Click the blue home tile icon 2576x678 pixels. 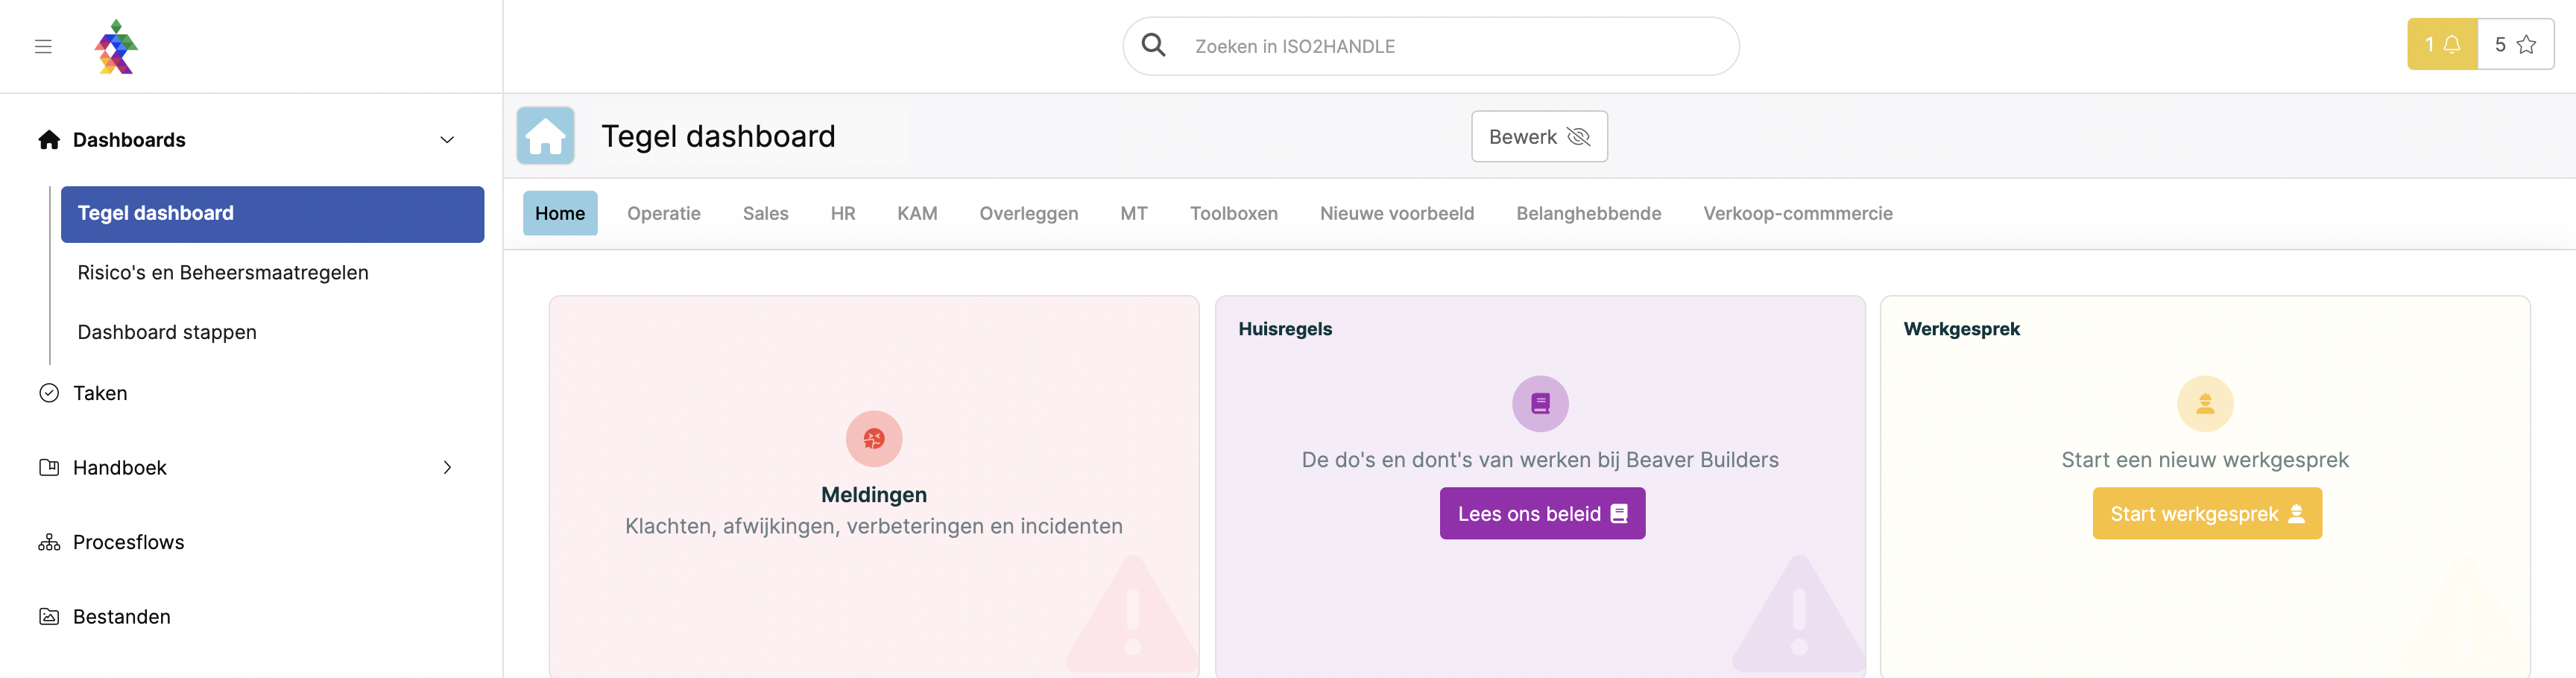point(545,136)
